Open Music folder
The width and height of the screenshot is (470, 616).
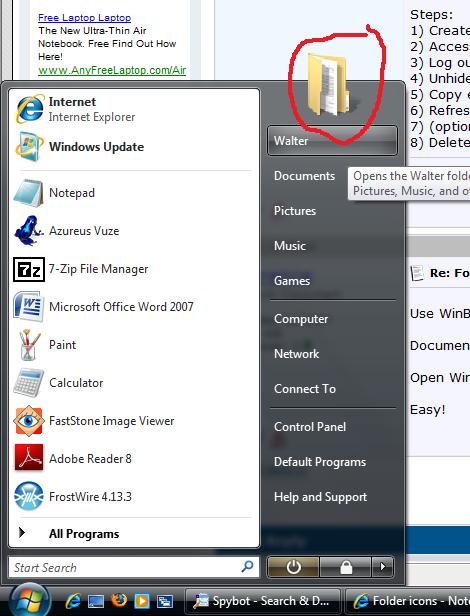point(290,246)
